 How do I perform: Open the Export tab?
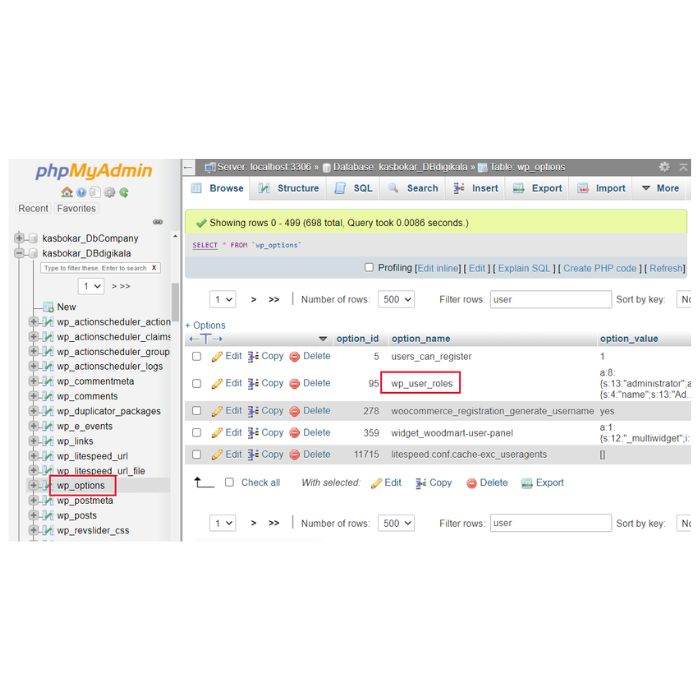537,188
